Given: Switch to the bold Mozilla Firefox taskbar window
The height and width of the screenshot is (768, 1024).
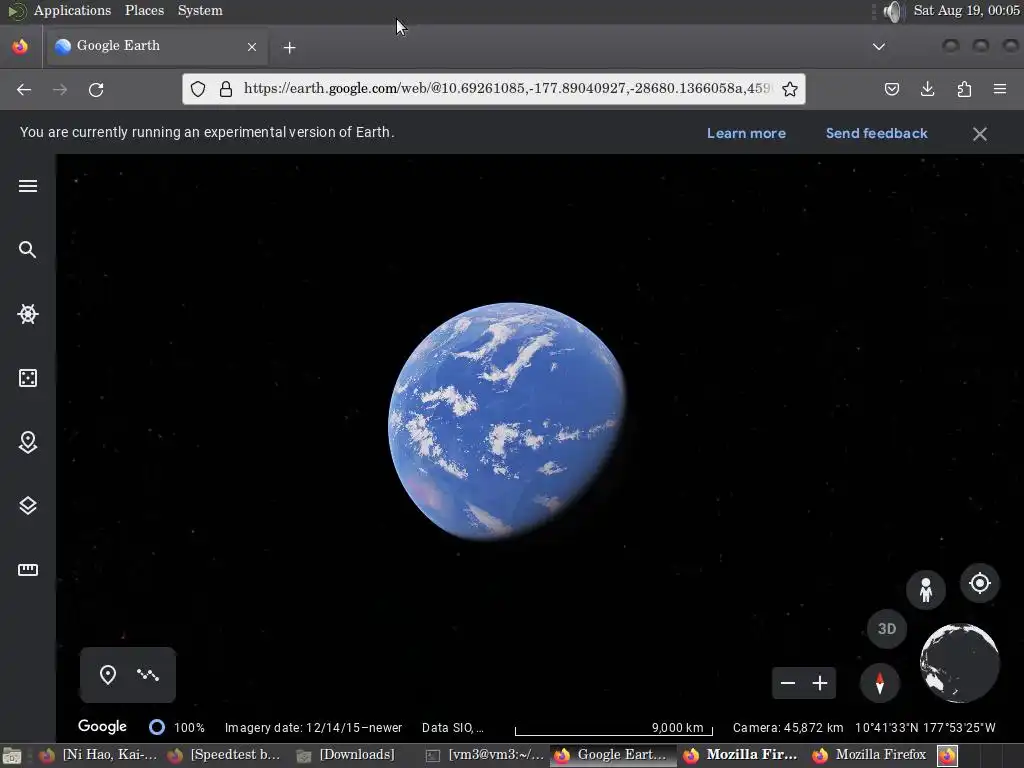Looking at the screenshot, I should pos(740,755).
